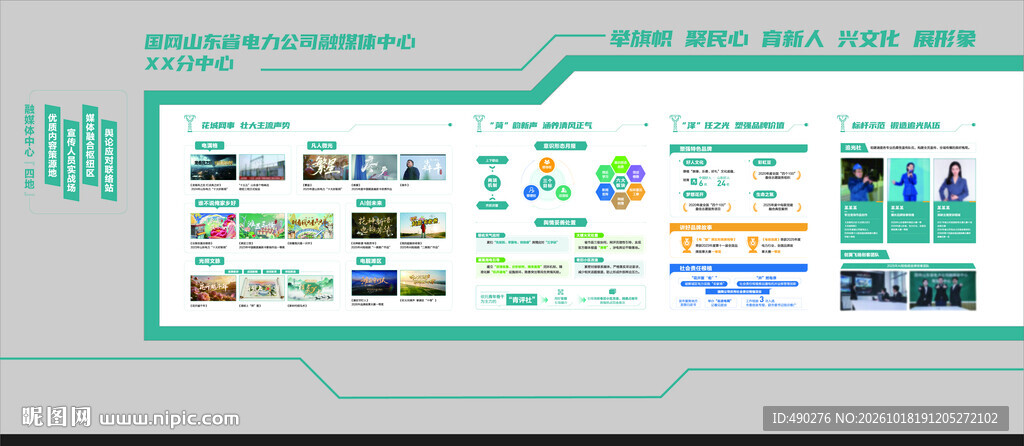Click the 举旗帜 slogan
The height and width of the screenshot is (446, 1024).
click(x=639, y=39)
